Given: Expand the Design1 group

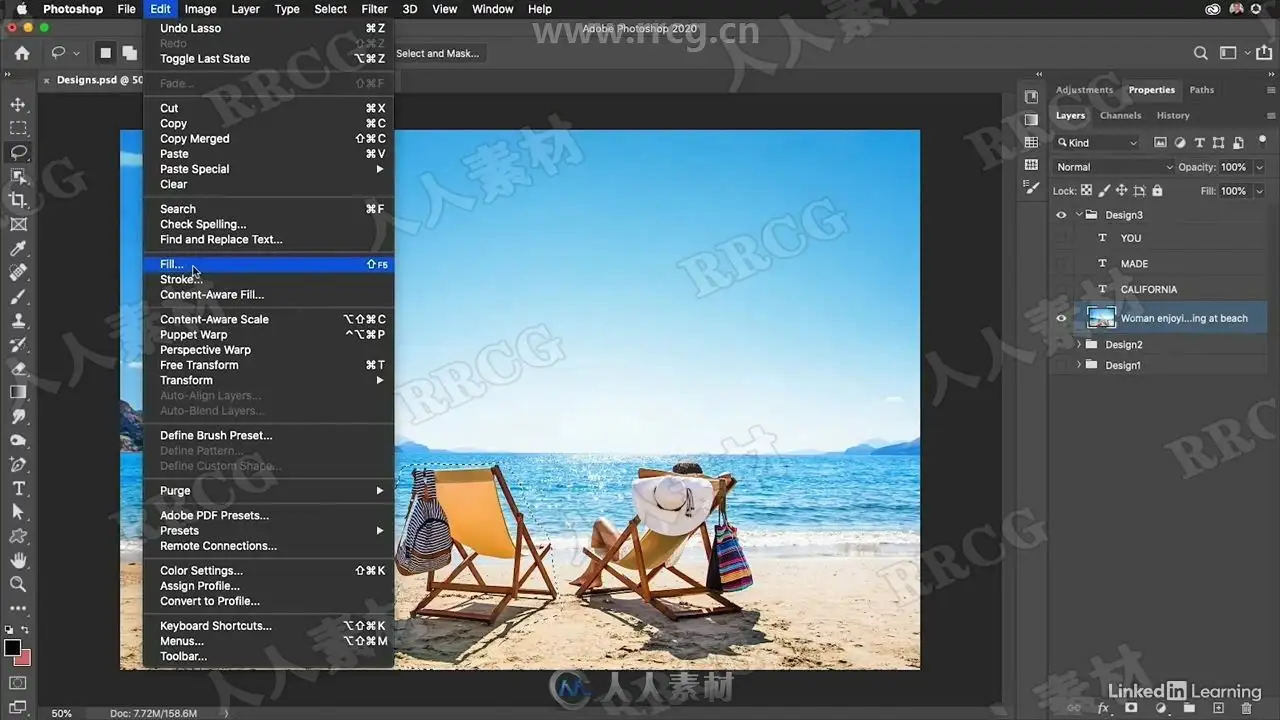Looking at the screenshot, I should coord(1079,365).
